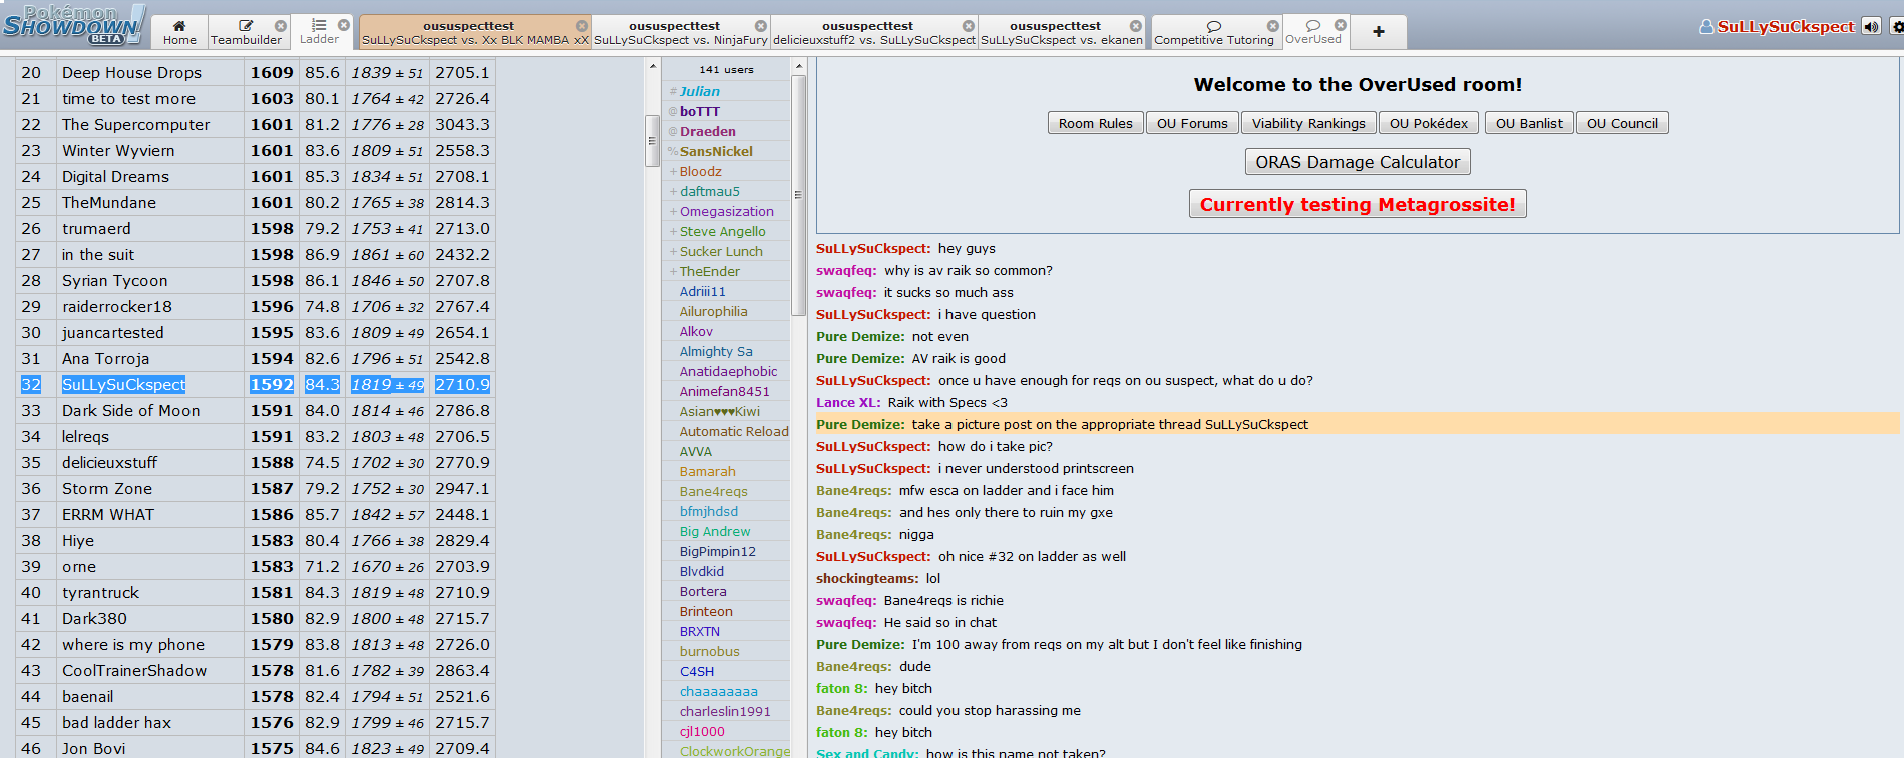
Task: Click user Julian in the user list
Action: [699, 91]
